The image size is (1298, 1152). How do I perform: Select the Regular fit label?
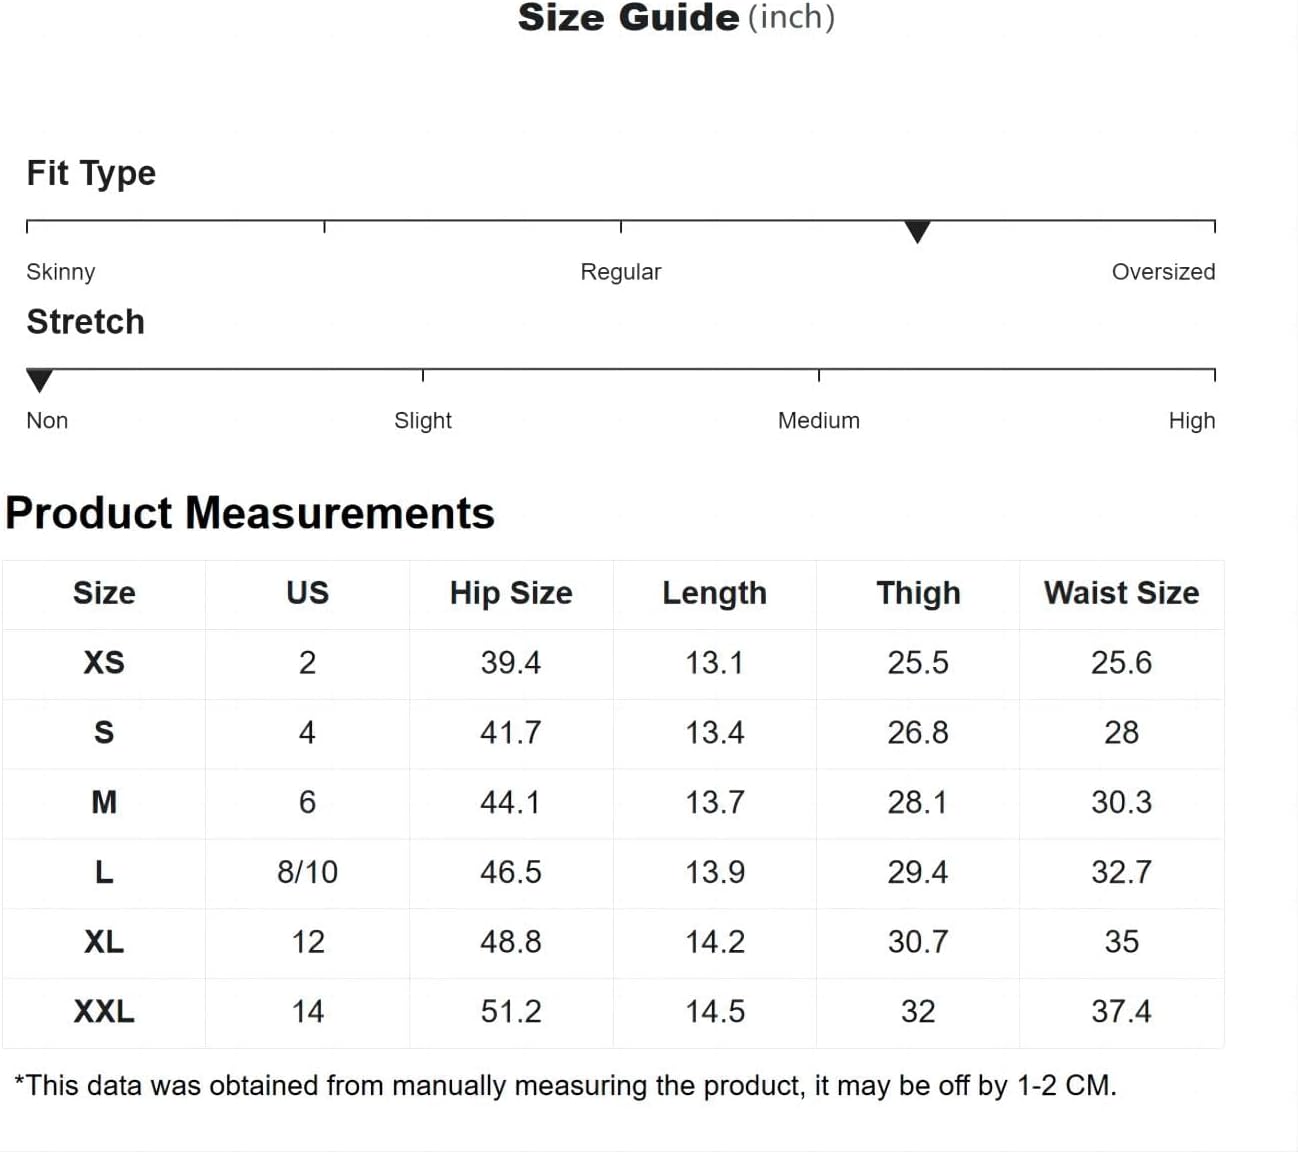620,272
